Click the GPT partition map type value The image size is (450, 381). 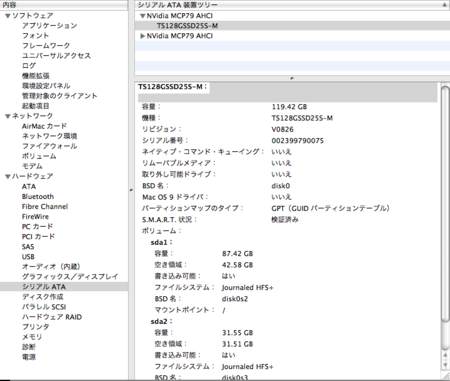[331, 208]
